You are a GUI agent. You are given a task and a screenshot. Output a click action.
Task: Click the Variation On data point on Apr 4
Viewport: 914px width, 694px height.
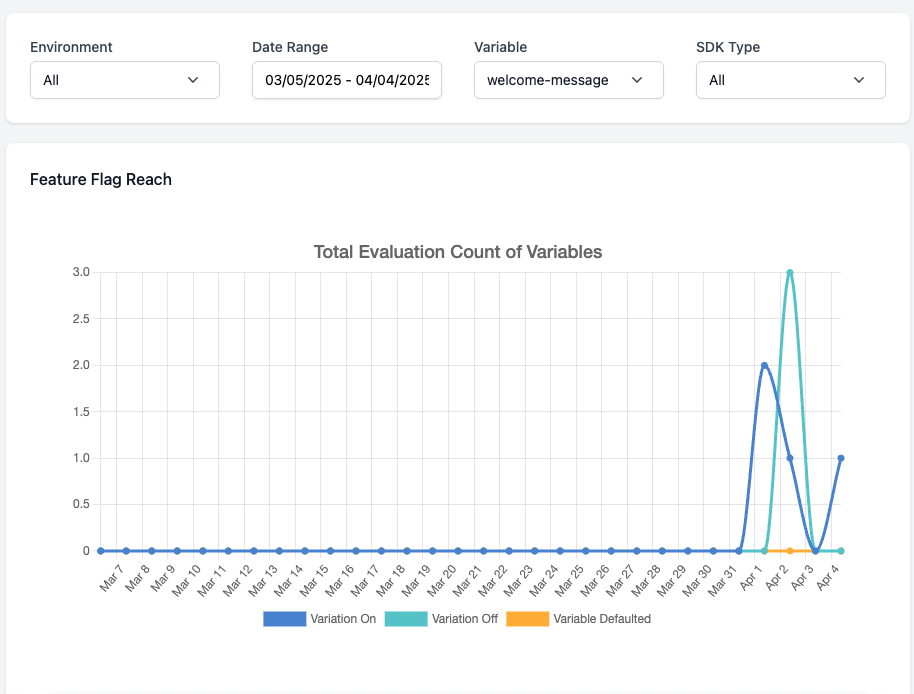[841, 458]
